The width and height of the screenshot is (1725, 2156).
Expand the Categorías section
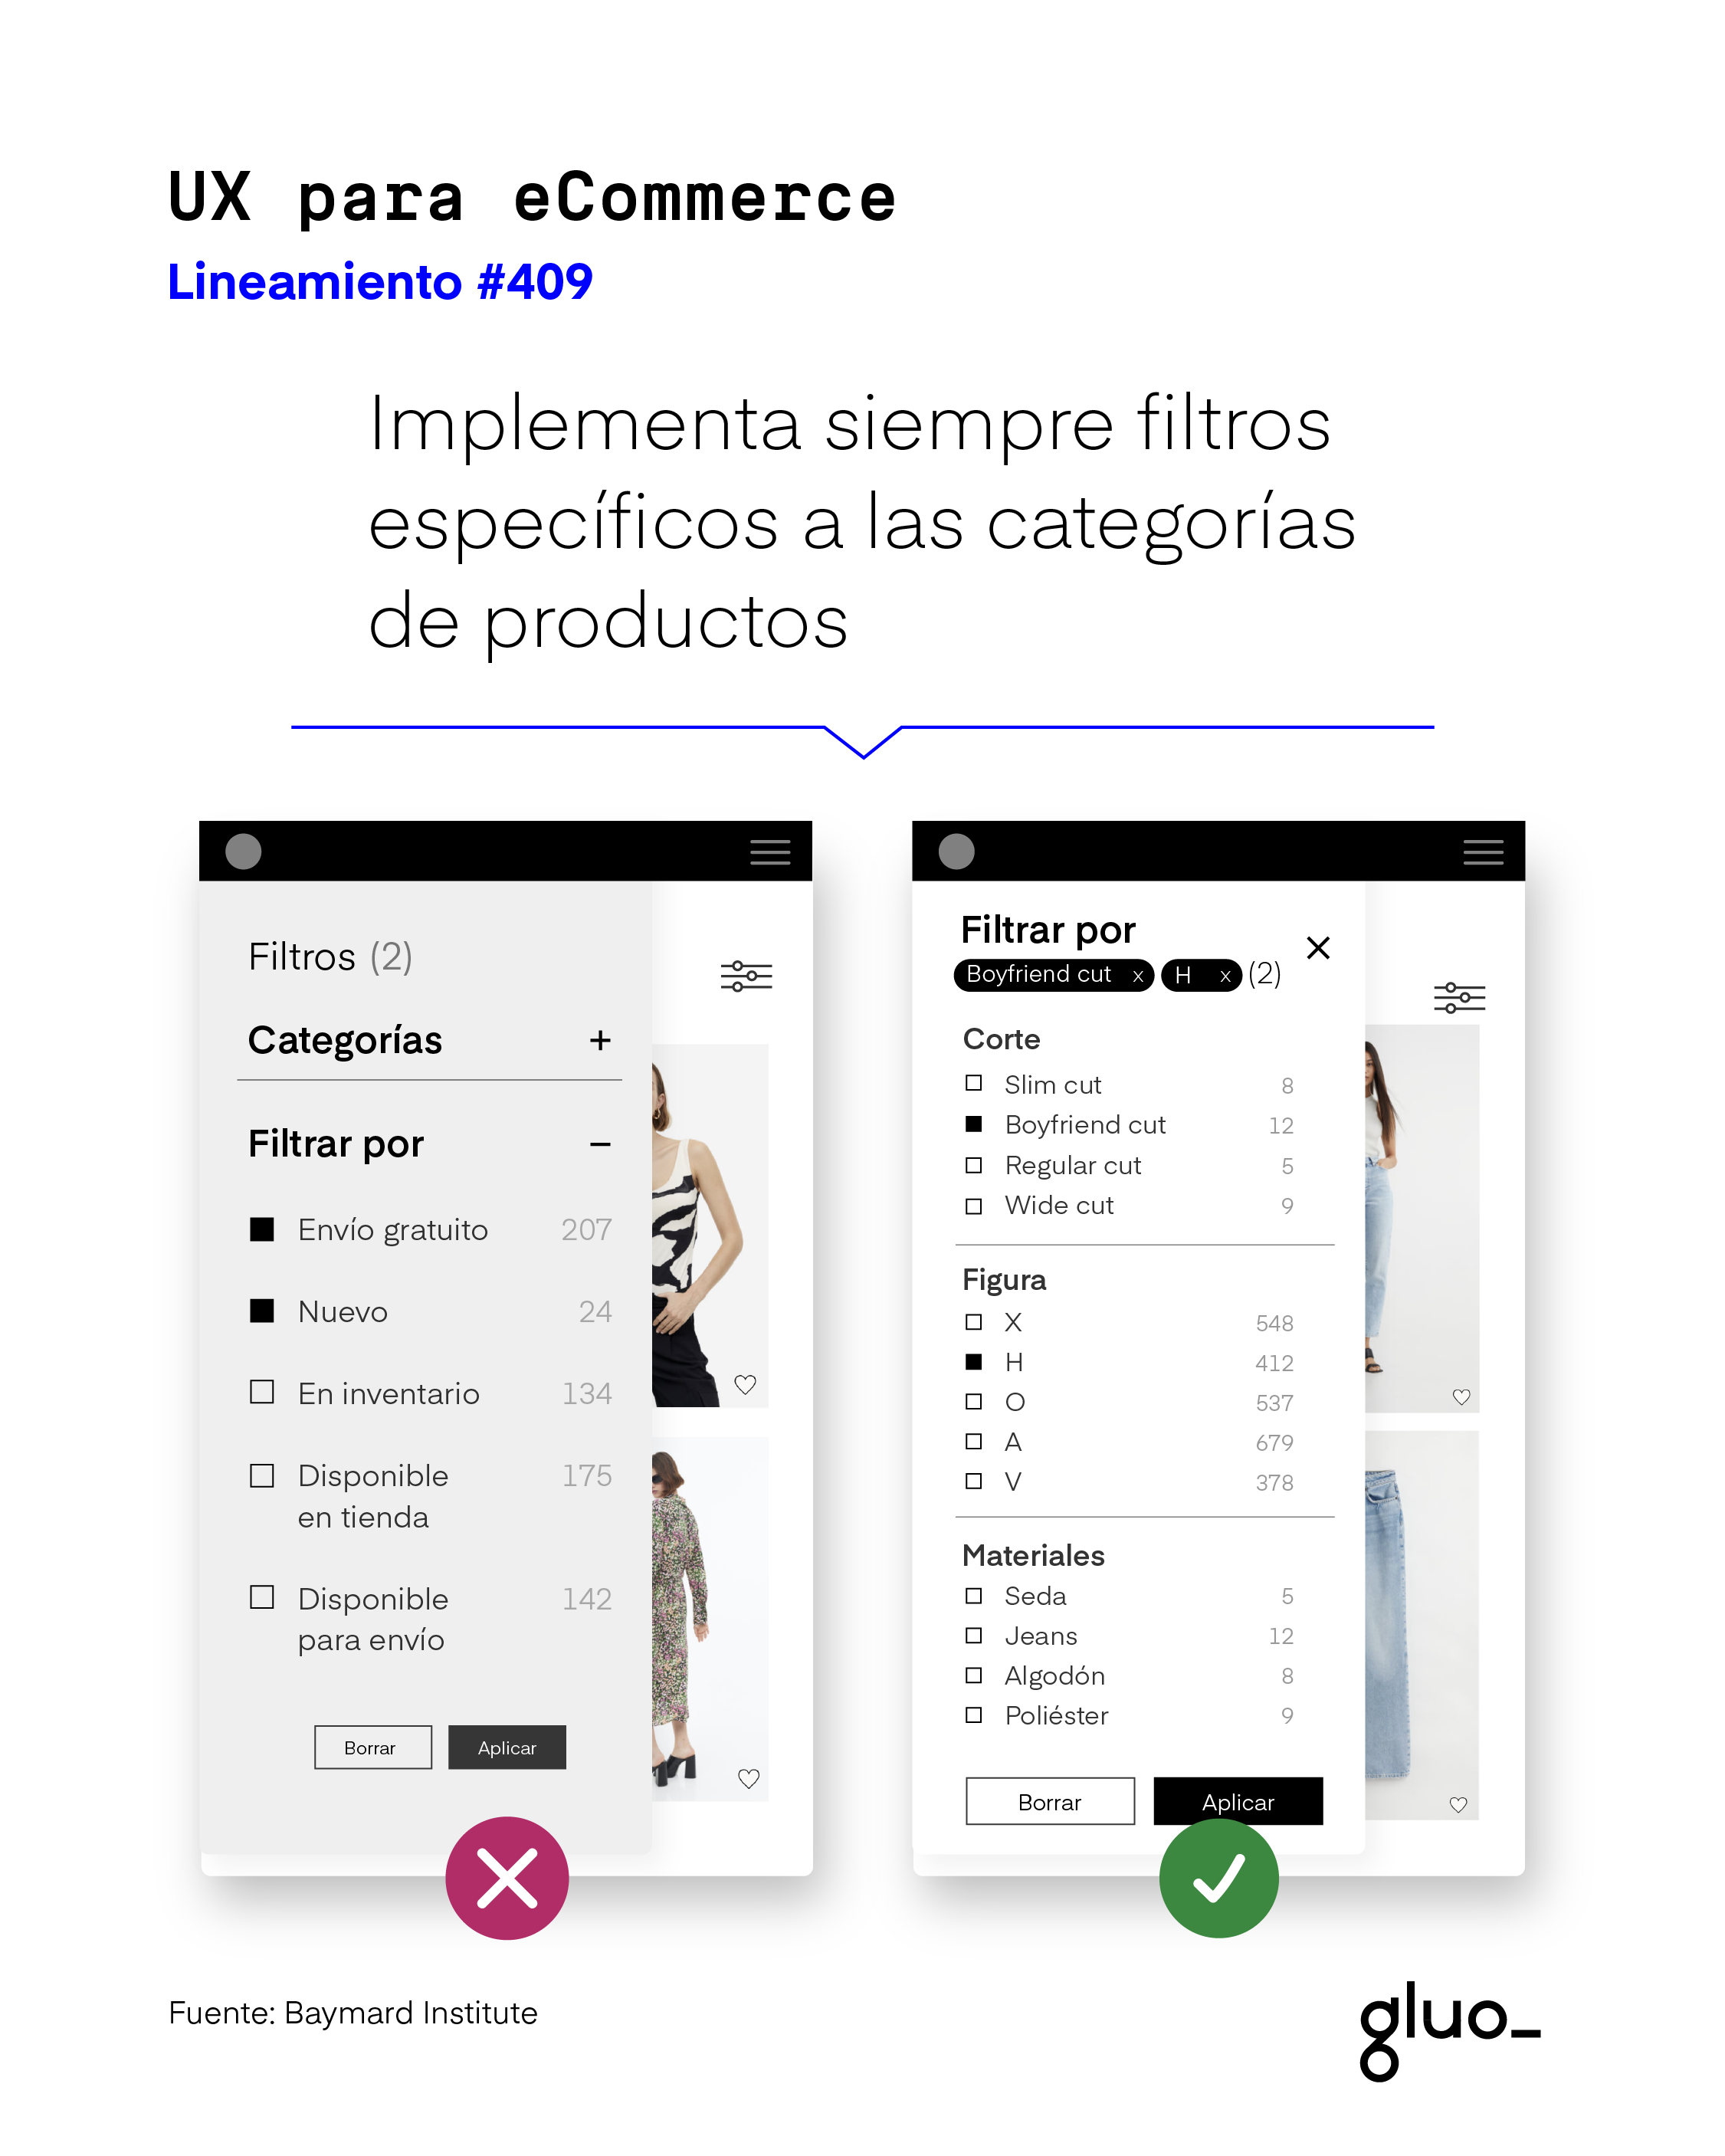[x=600, y=1039]
